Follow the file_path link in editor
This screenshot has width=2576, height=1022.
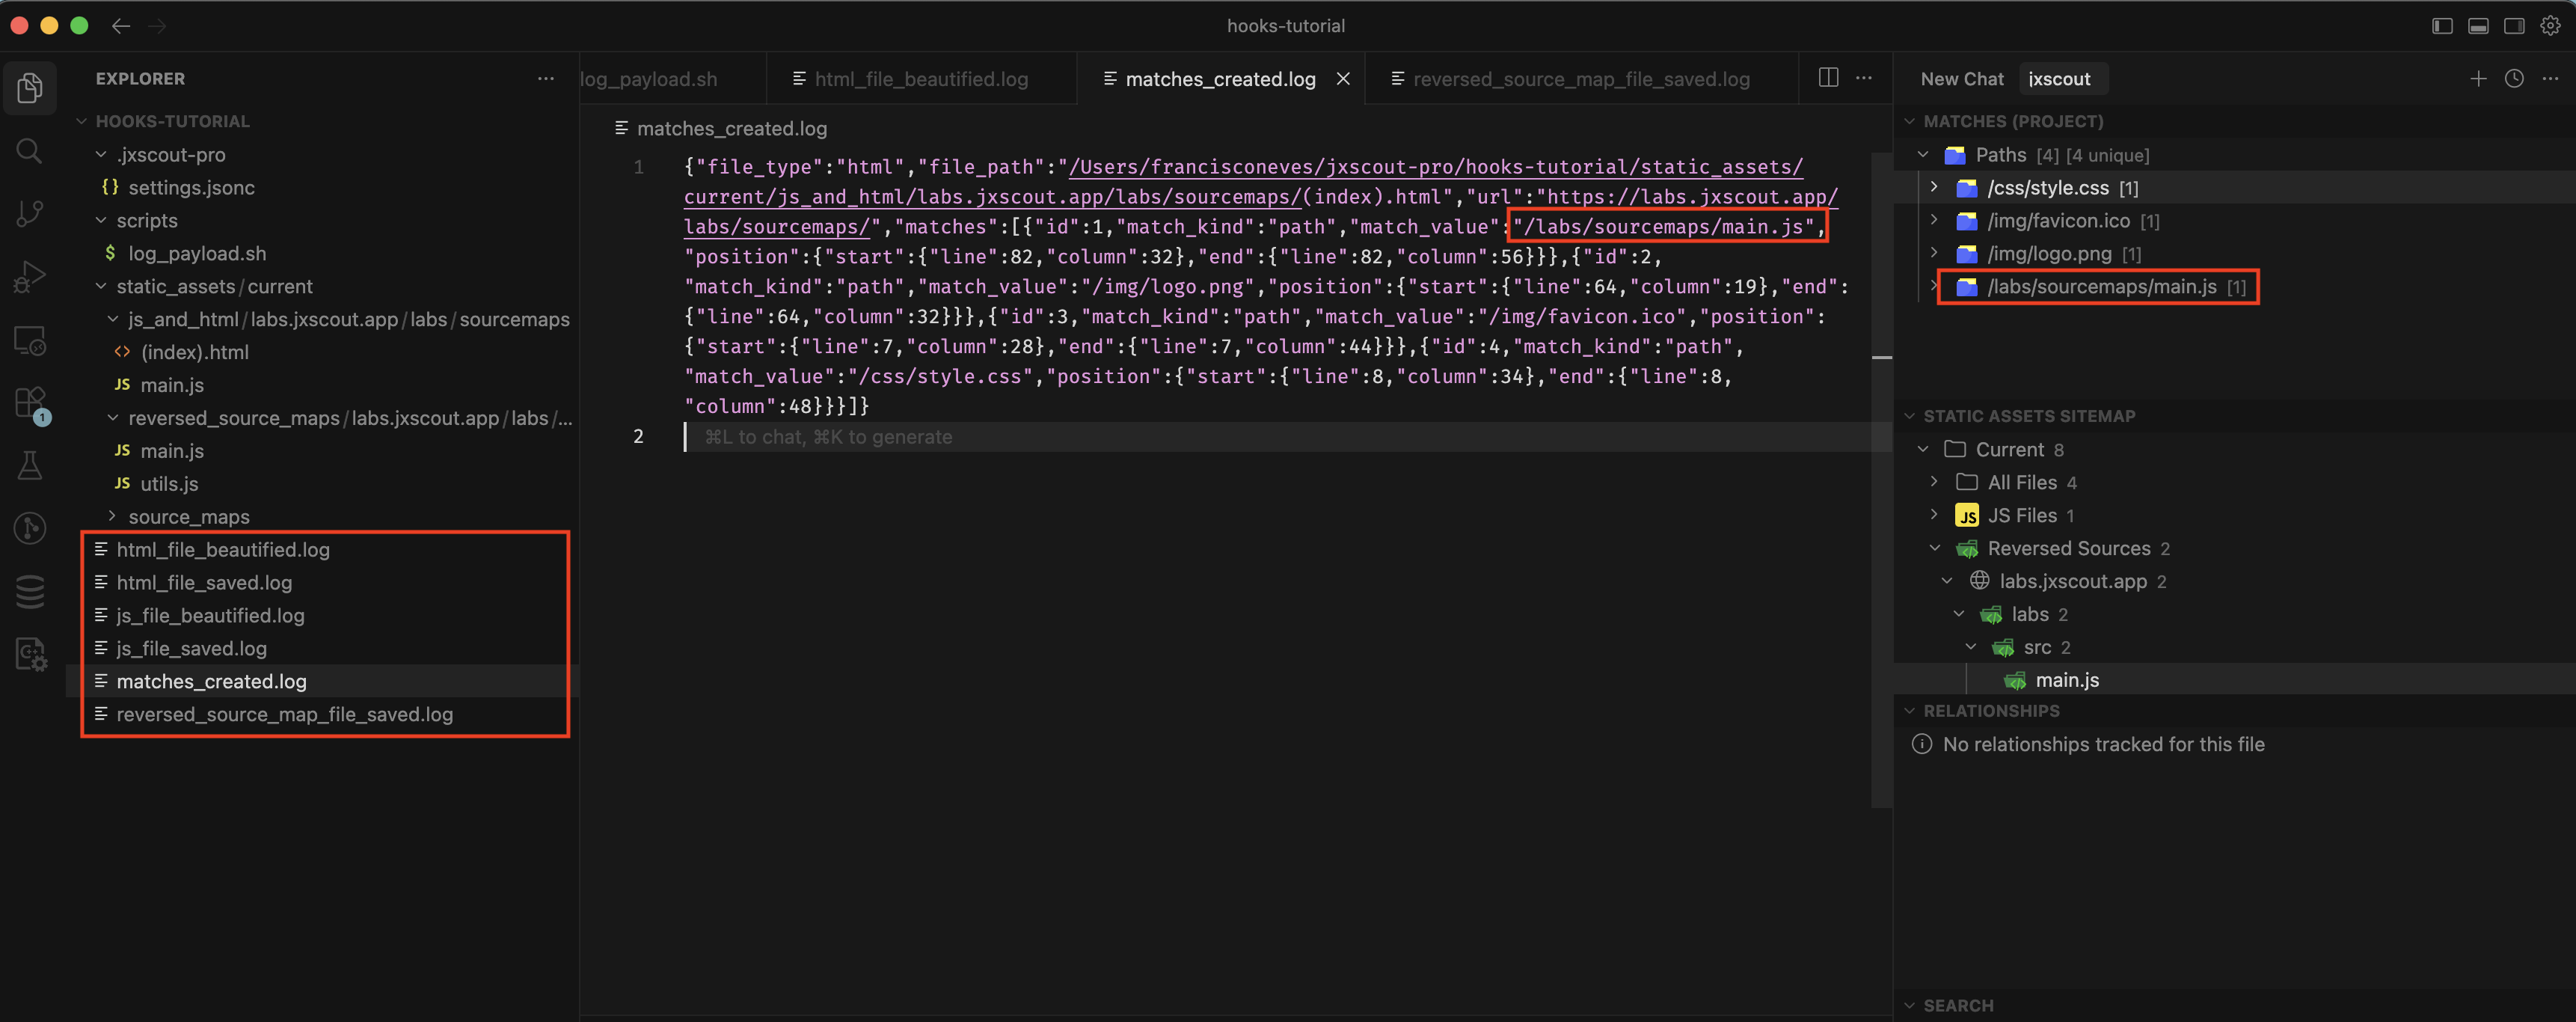click(x=1435, y=167)
